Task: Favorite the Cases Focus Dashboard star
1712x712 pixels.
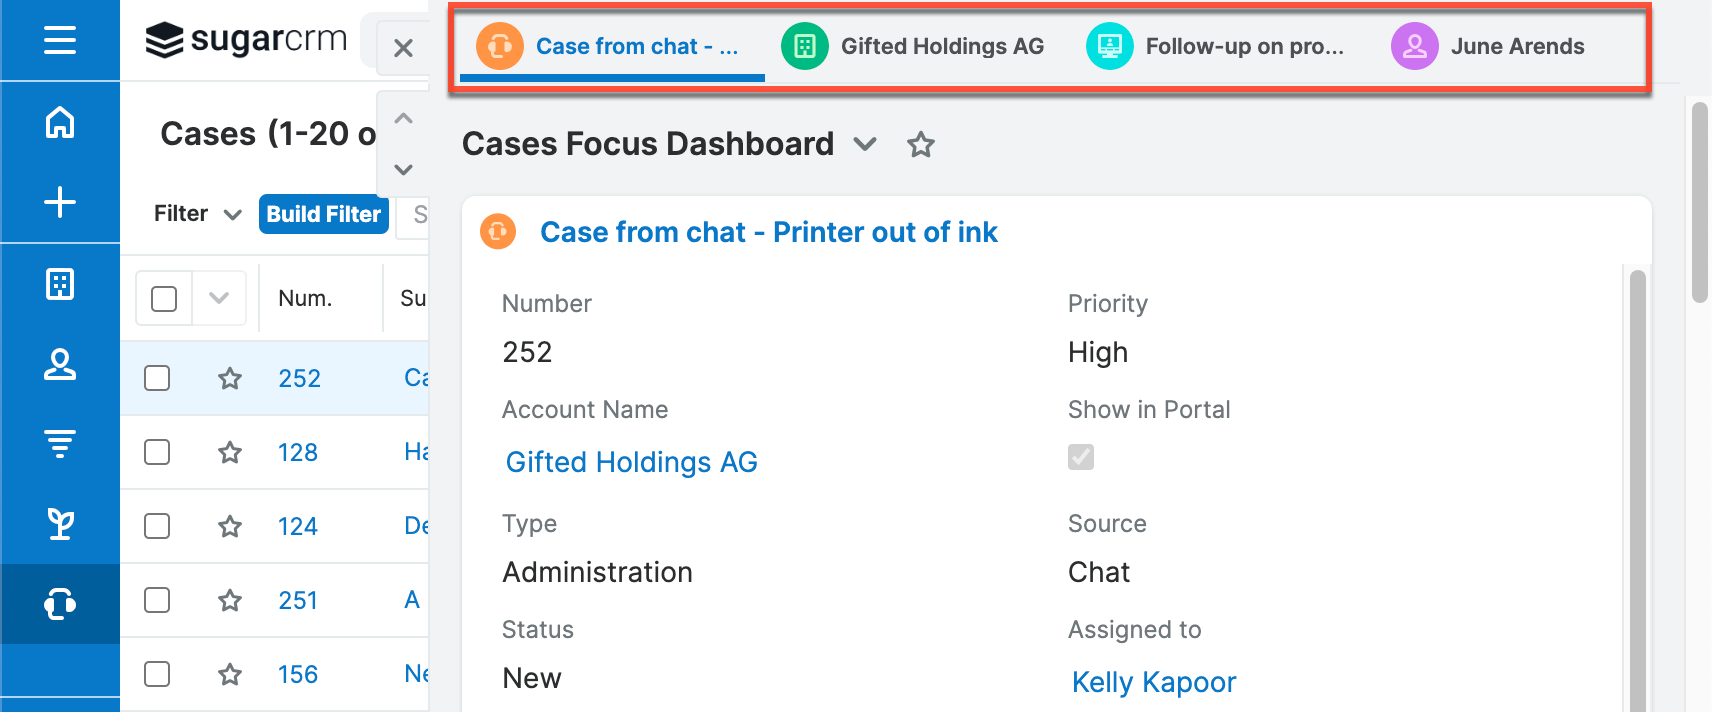Action: tap(920, 145)
